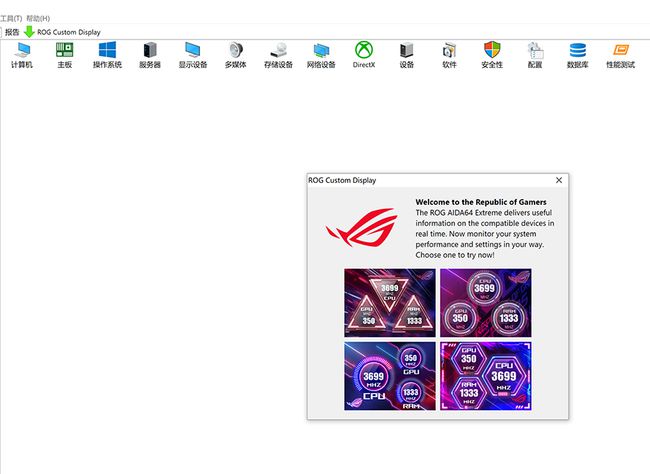This screenshot has width=650, height=474.
Task: Open the 数据库 (Database) category icon
Action: [x=578, y=55]
